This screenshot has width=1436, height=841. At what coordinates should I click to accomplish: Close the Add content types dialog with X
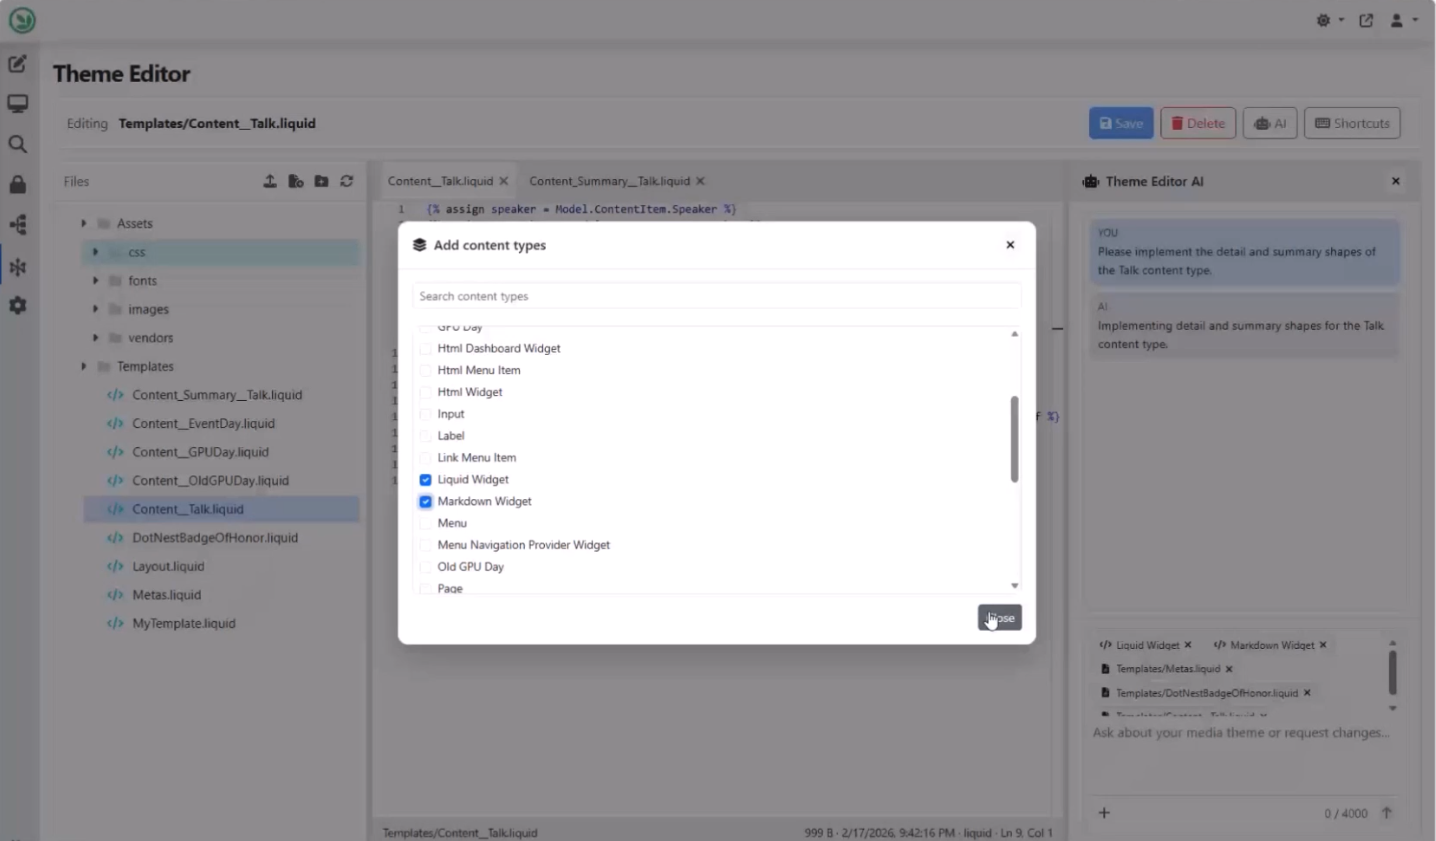[1010, 245]
